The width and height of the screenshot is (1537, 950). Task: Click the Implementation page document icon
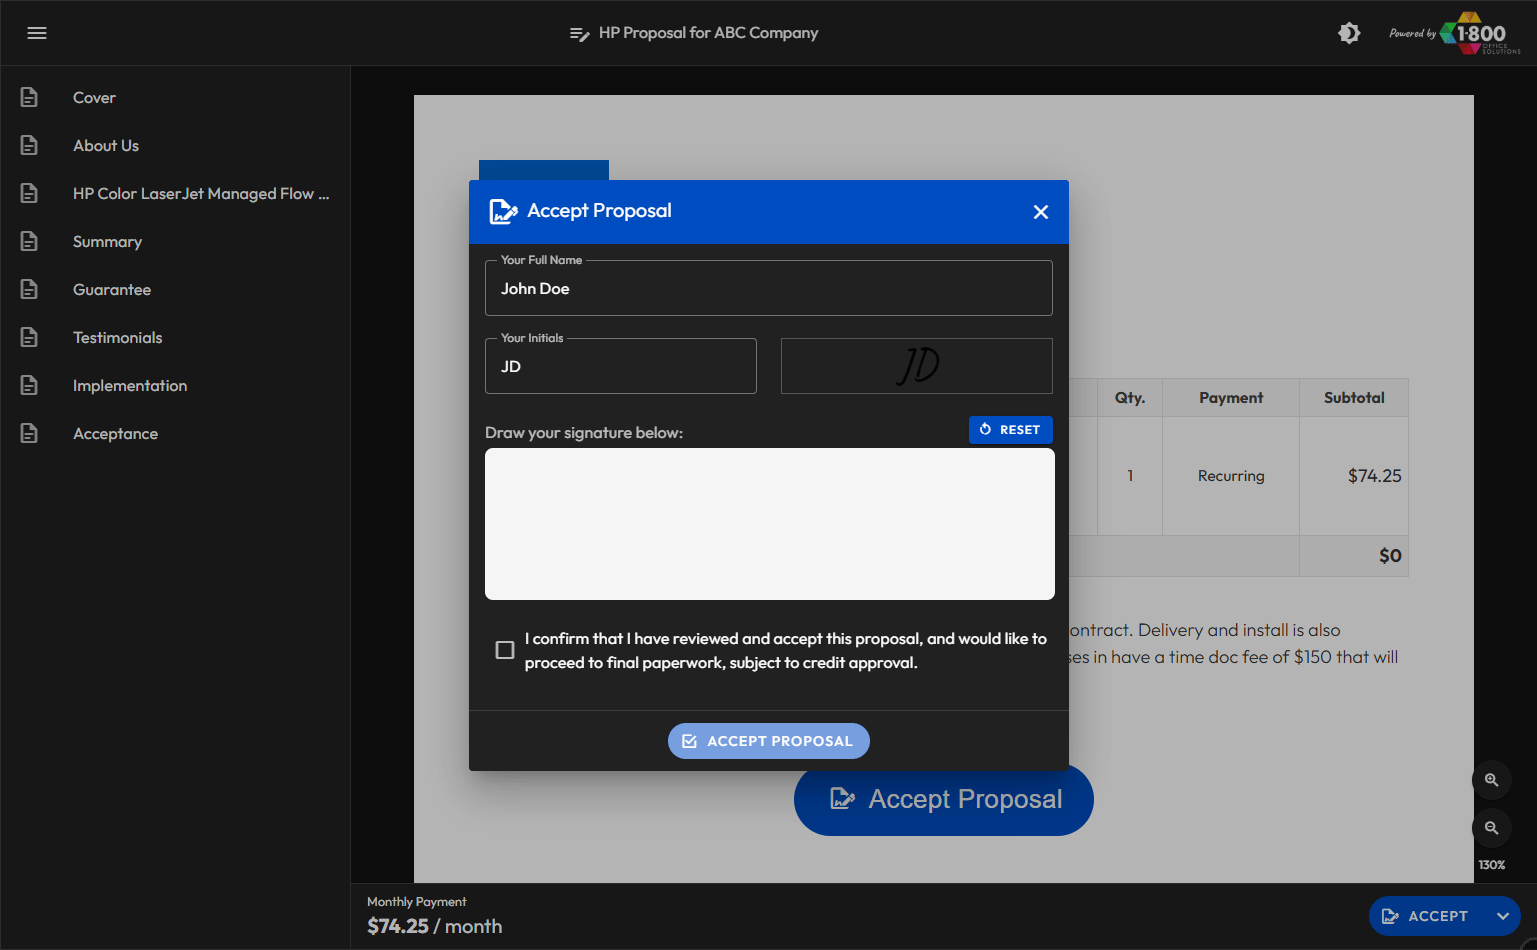29,385
